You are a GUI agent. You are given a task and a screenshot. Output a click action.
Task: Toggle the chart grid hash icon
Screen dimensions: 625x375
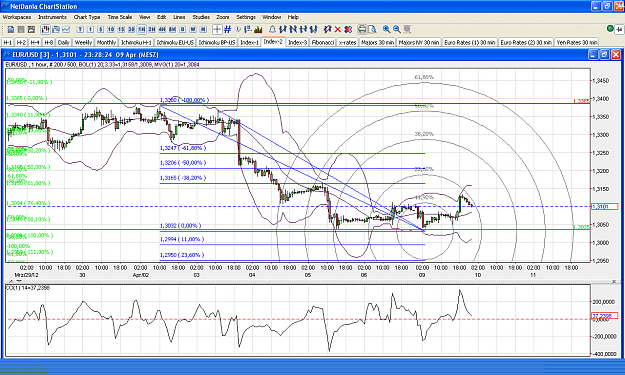(228, 29)
